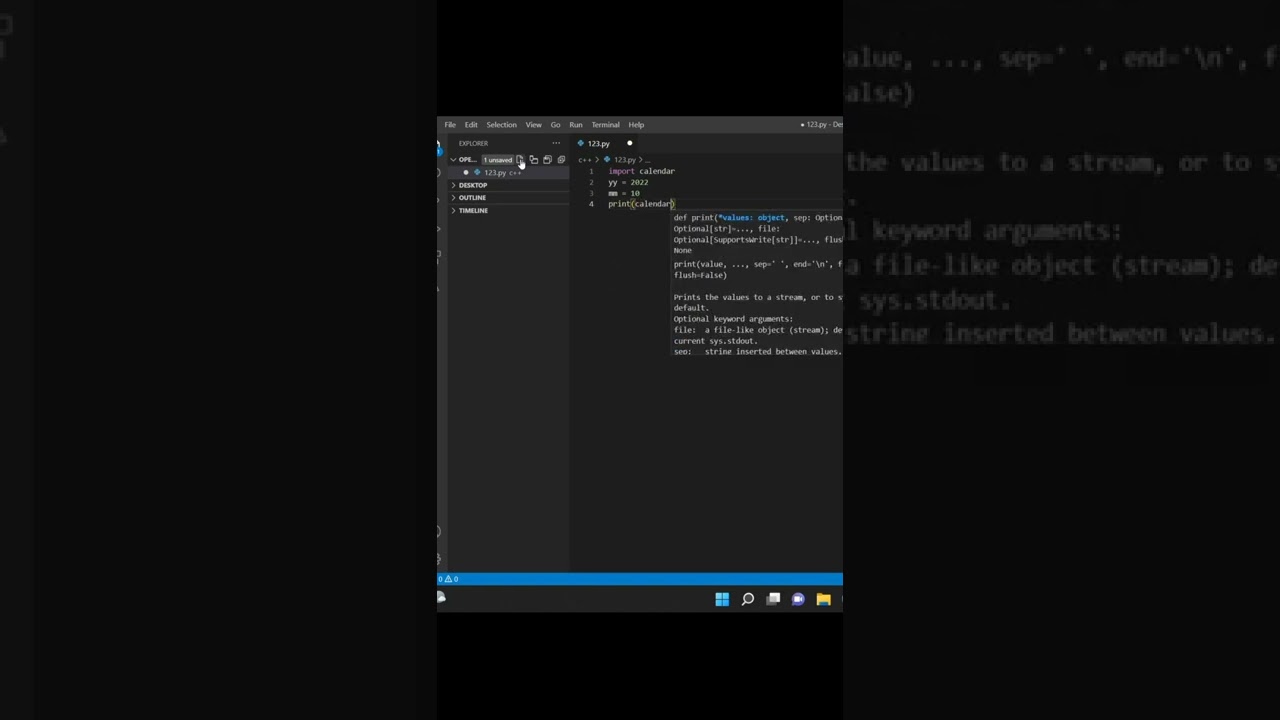1280x720 pixels.
Task: Switch to the 123.py editor tab
Action: (598, 143)
